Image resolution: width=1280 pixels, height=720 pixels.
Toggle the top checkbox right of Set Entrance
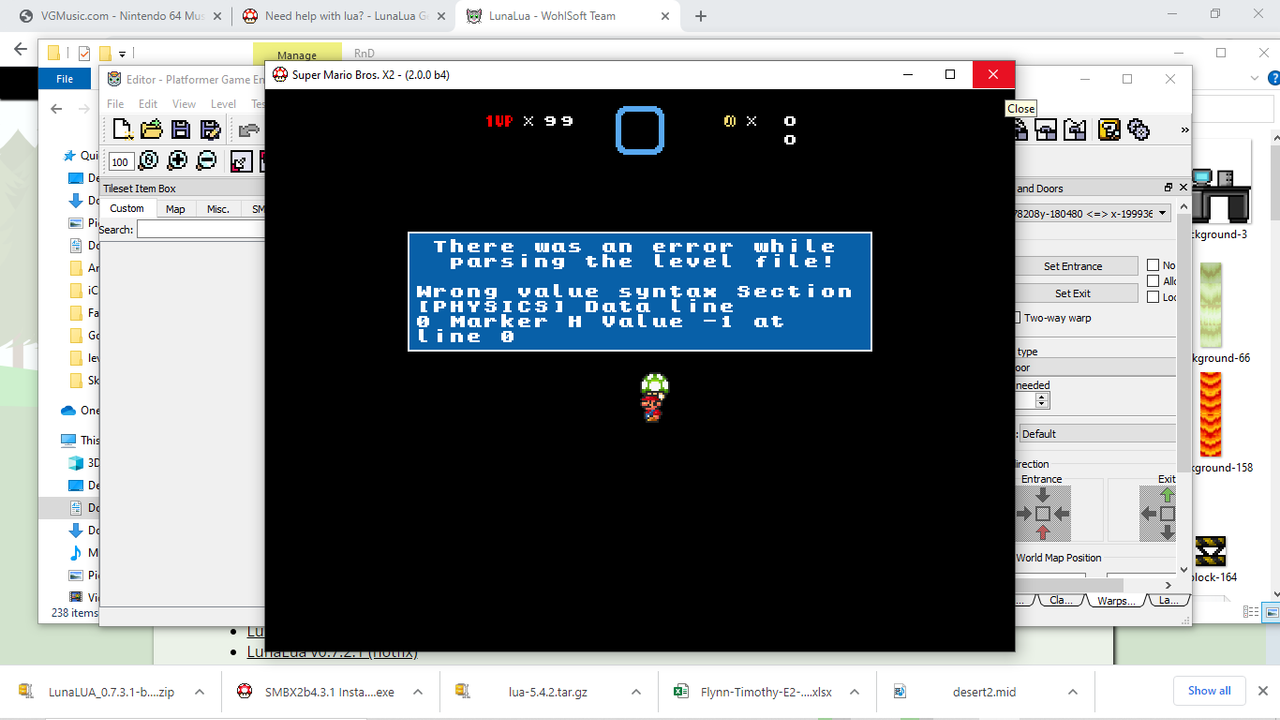(x=1153, y=265)
